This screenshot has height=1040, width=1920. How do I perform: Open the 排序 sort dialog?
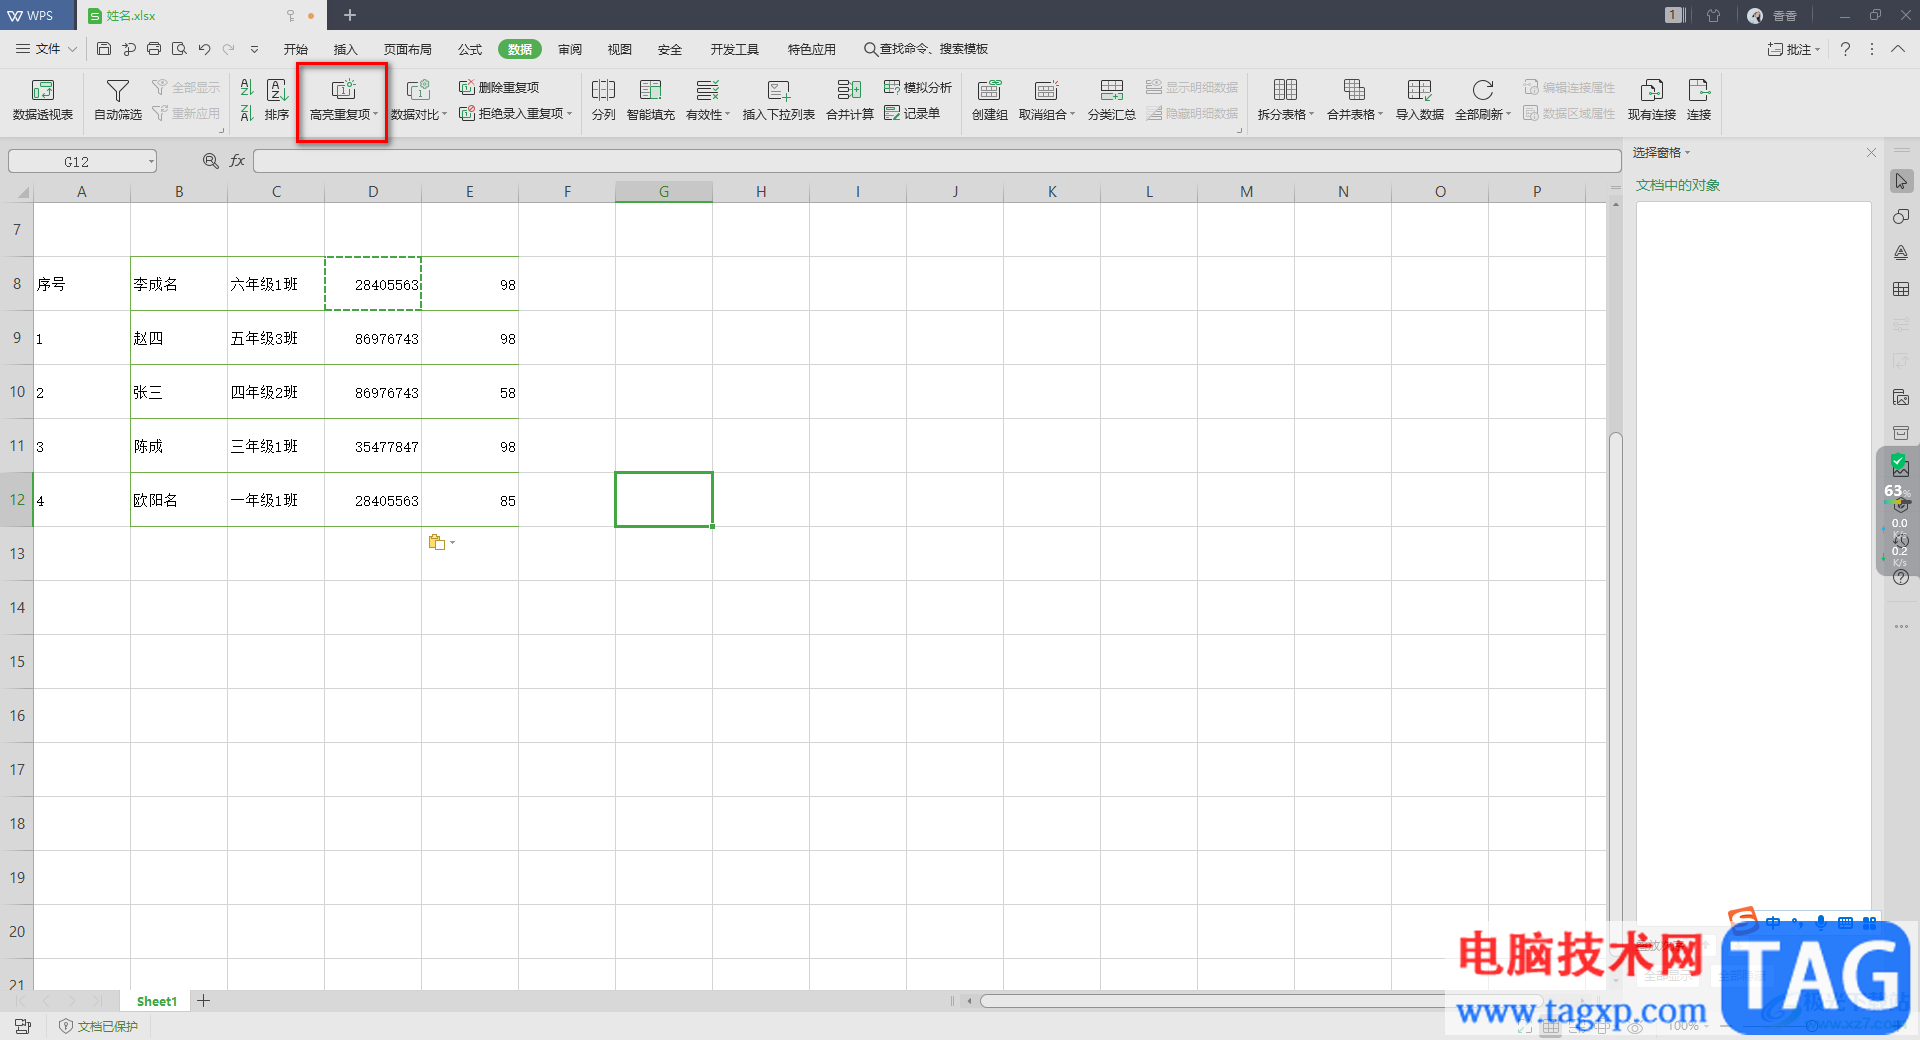click(x=277, y=100)
